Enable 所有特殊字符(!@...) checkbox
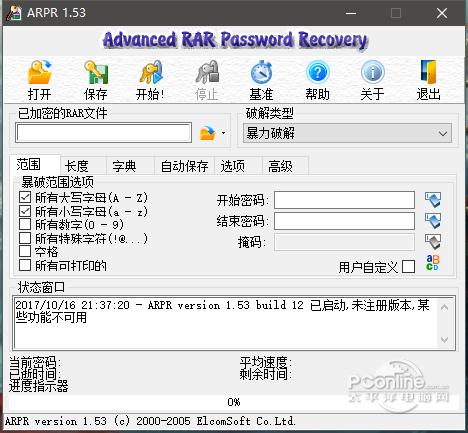468x433 pixels. coord(25,238)
